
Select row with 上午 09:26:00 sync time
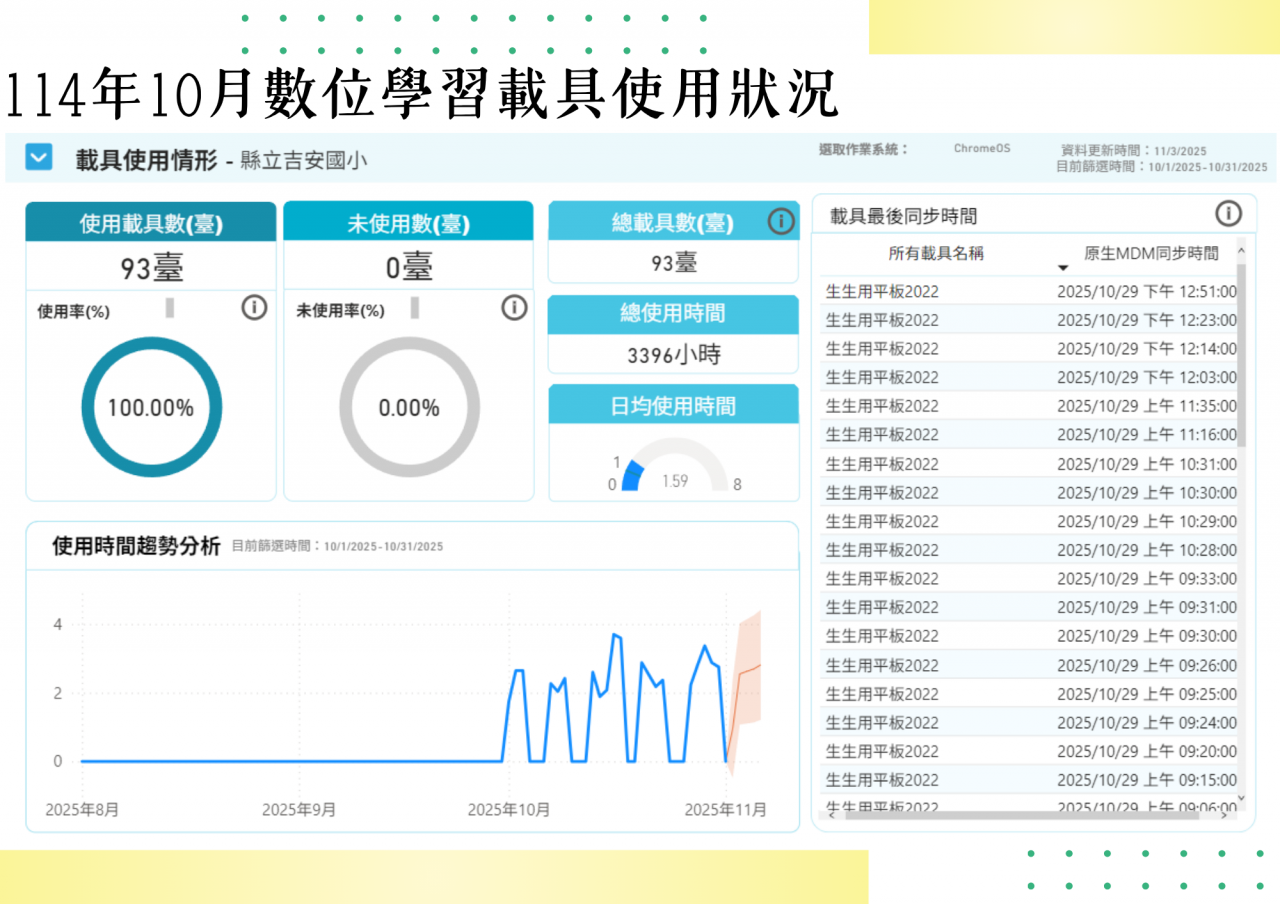tap(1028, 665)
